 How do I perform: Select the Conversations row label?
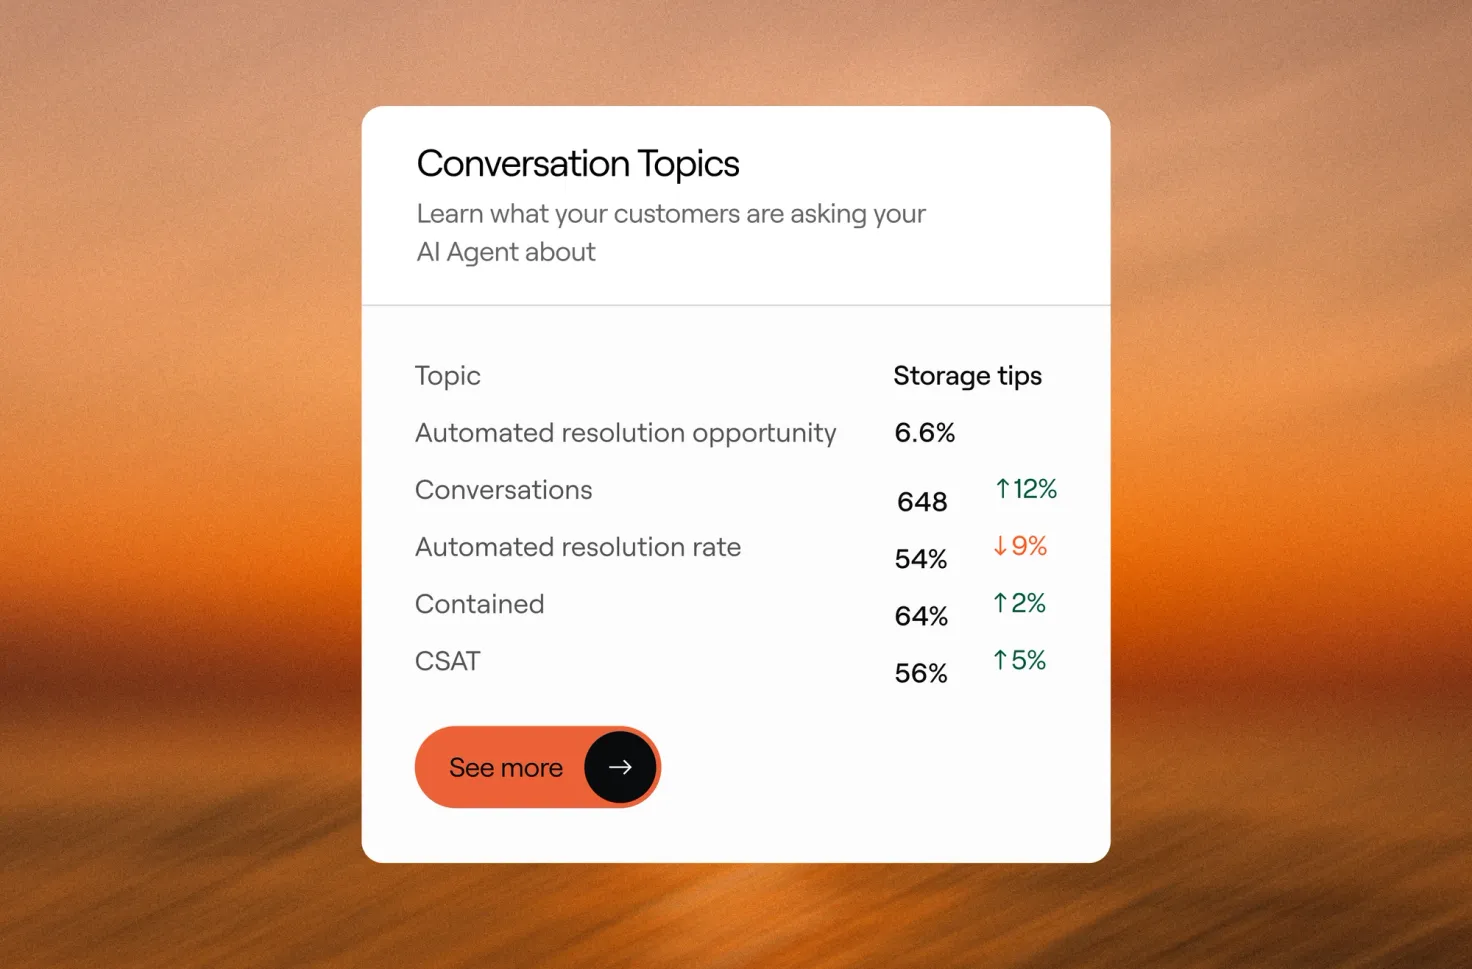[x=504, y=490]
